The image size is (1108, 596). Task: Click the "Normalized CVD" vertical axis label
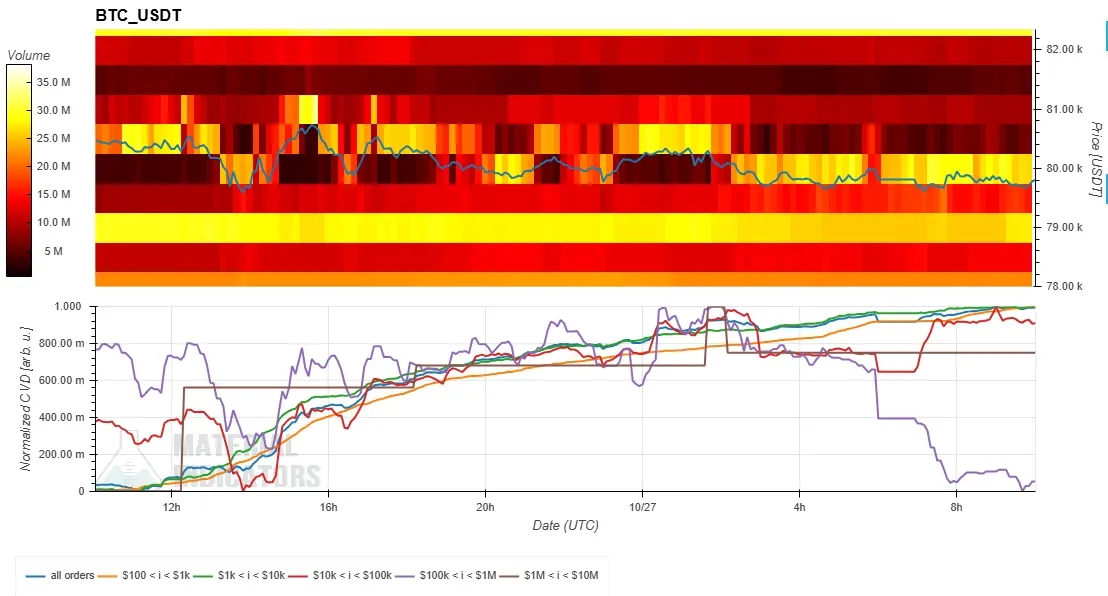tap(26, 399)
